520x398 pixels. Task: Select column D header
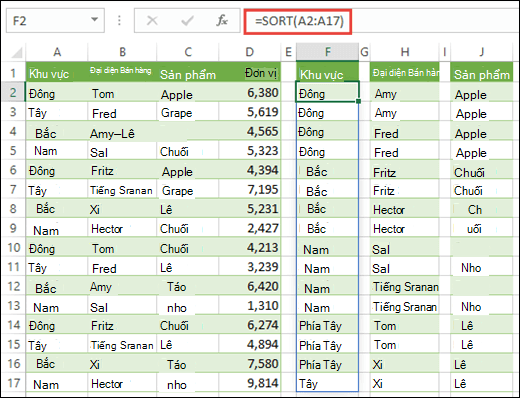249,52
